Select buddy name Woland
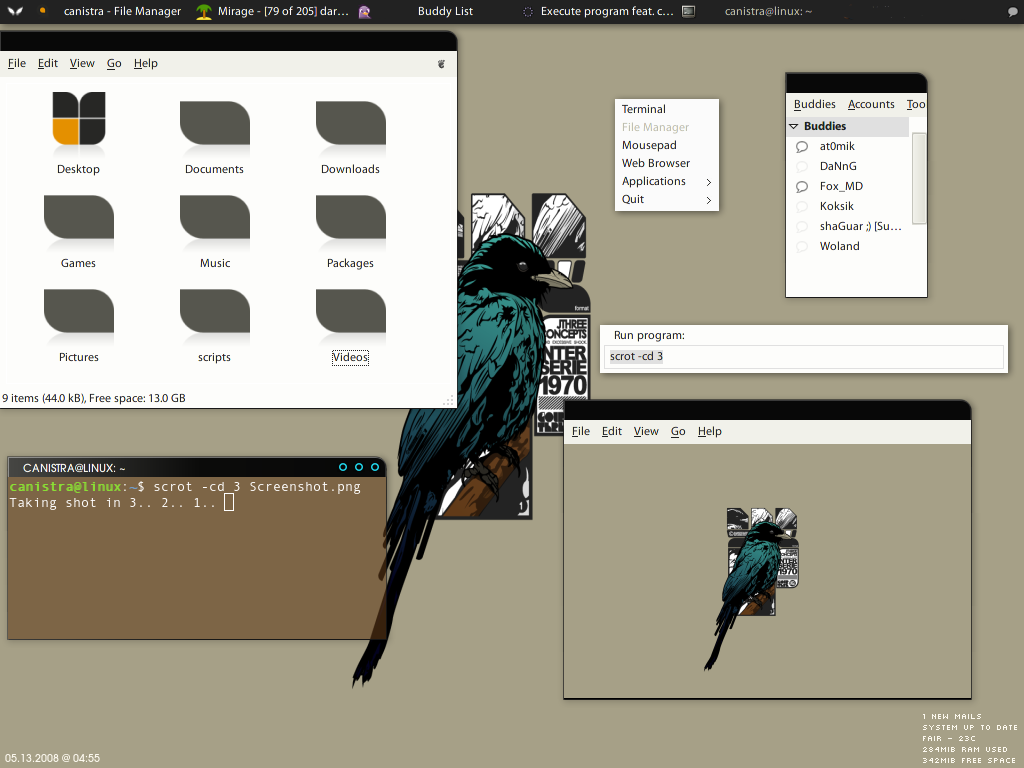Viewport: 1024px width, 768px height. (x=839, y=246)
